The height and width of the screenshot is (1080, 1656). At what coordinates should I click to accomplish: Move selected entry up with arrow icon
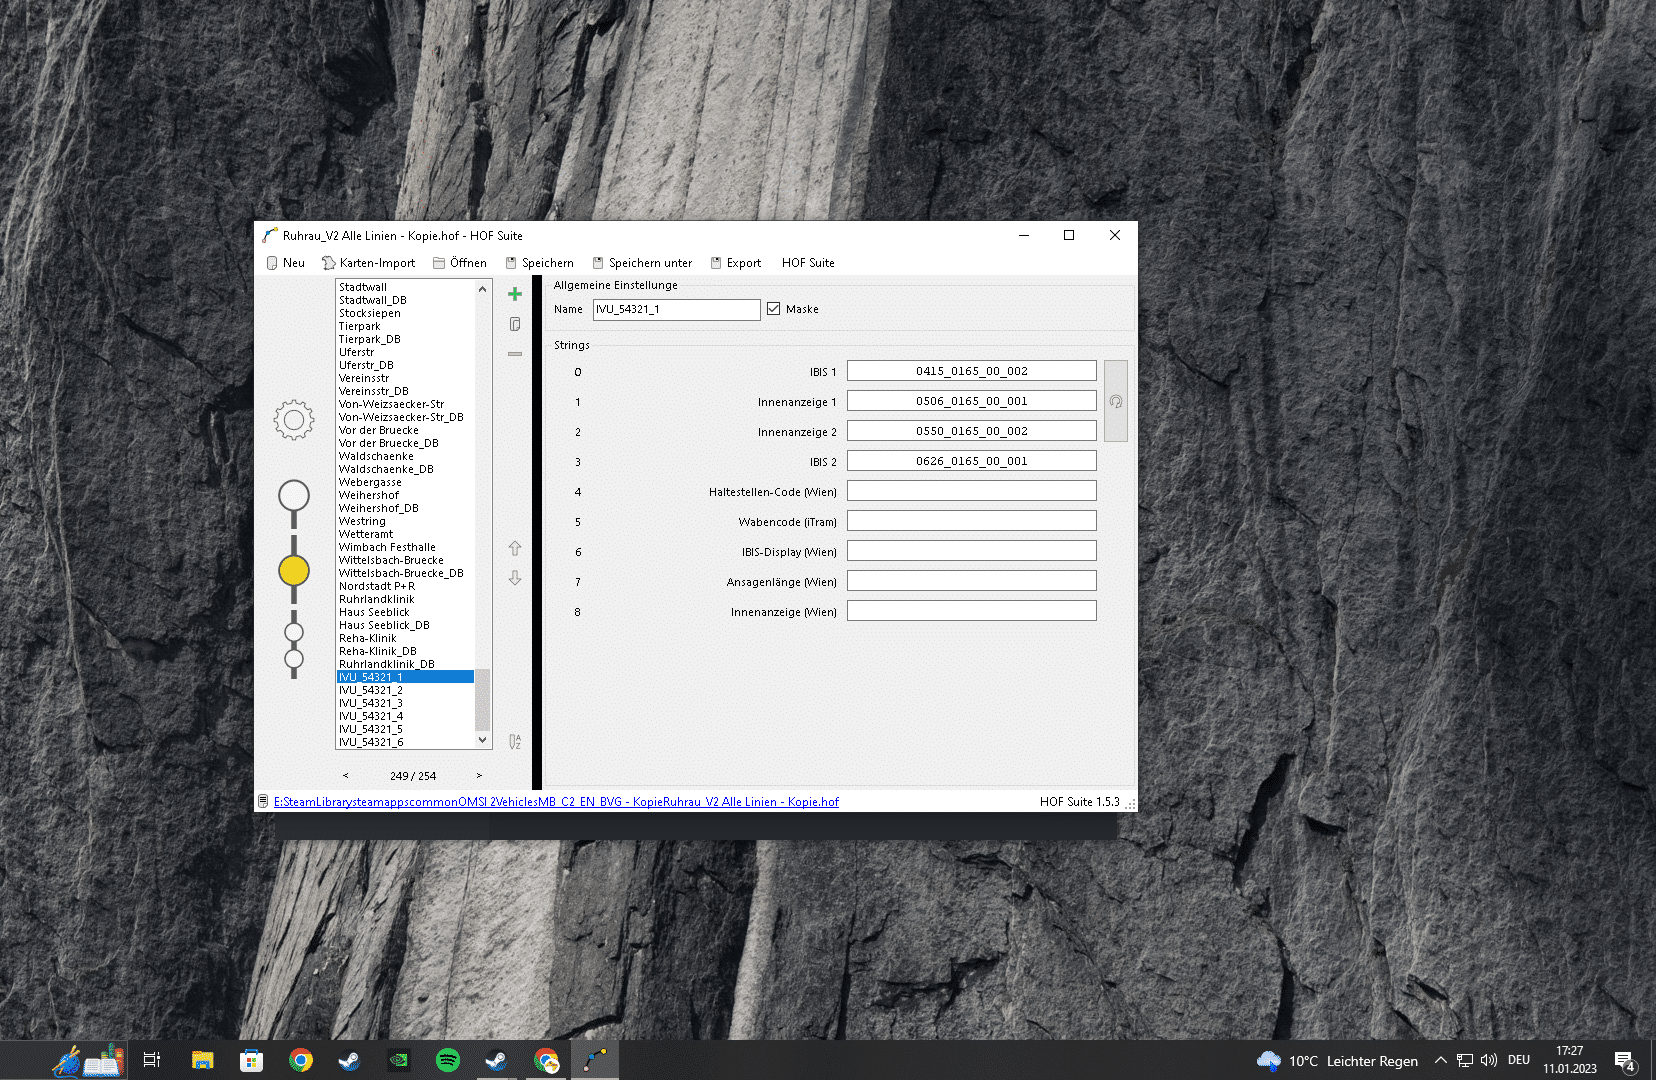[515, 548]
